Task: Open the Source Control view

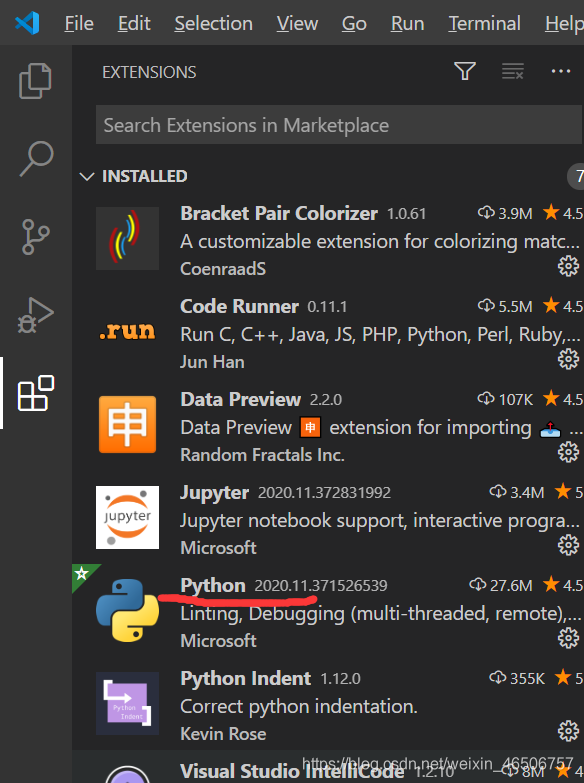Action: click(36, 237)
